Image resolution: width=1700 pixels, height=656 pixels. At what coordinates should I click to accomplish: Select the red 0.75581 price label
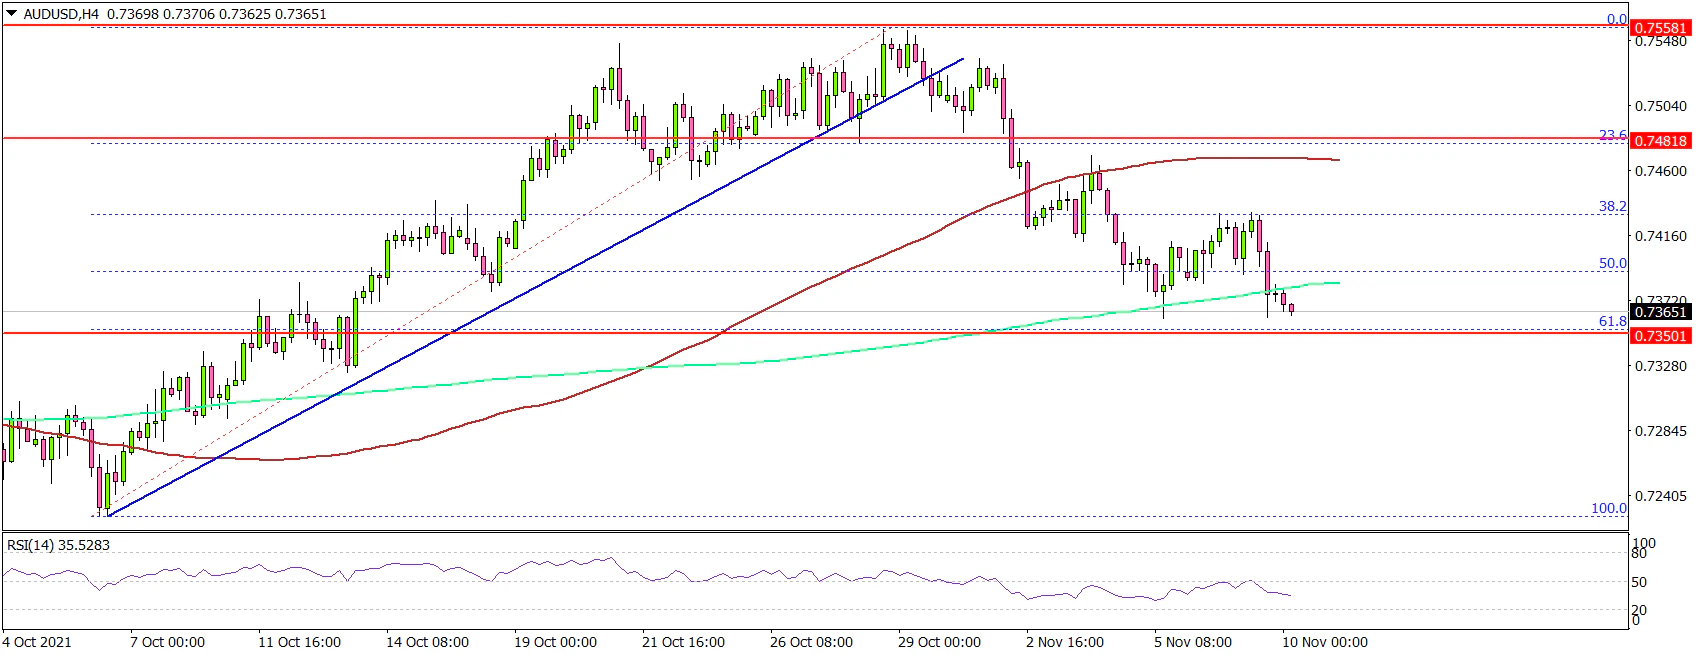click(x=1660, y=28)
